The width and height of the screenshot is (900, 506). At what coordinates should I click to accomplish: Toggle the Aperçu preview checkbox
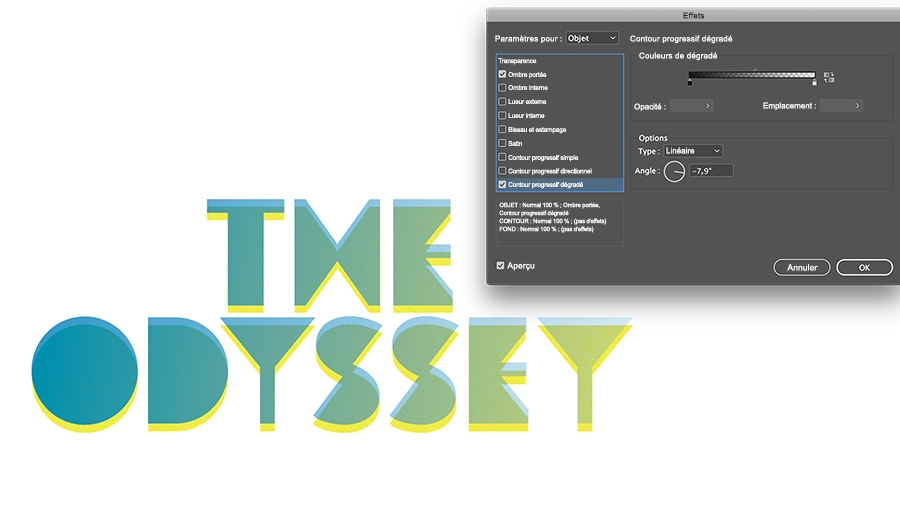coord(501,266)
